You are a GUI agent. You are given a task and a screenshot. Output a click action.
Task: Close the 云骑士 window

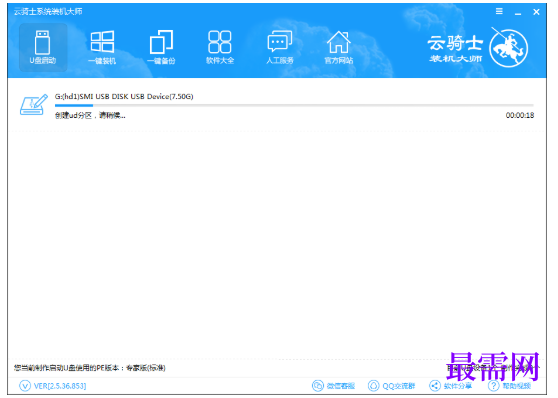(536, 12)
